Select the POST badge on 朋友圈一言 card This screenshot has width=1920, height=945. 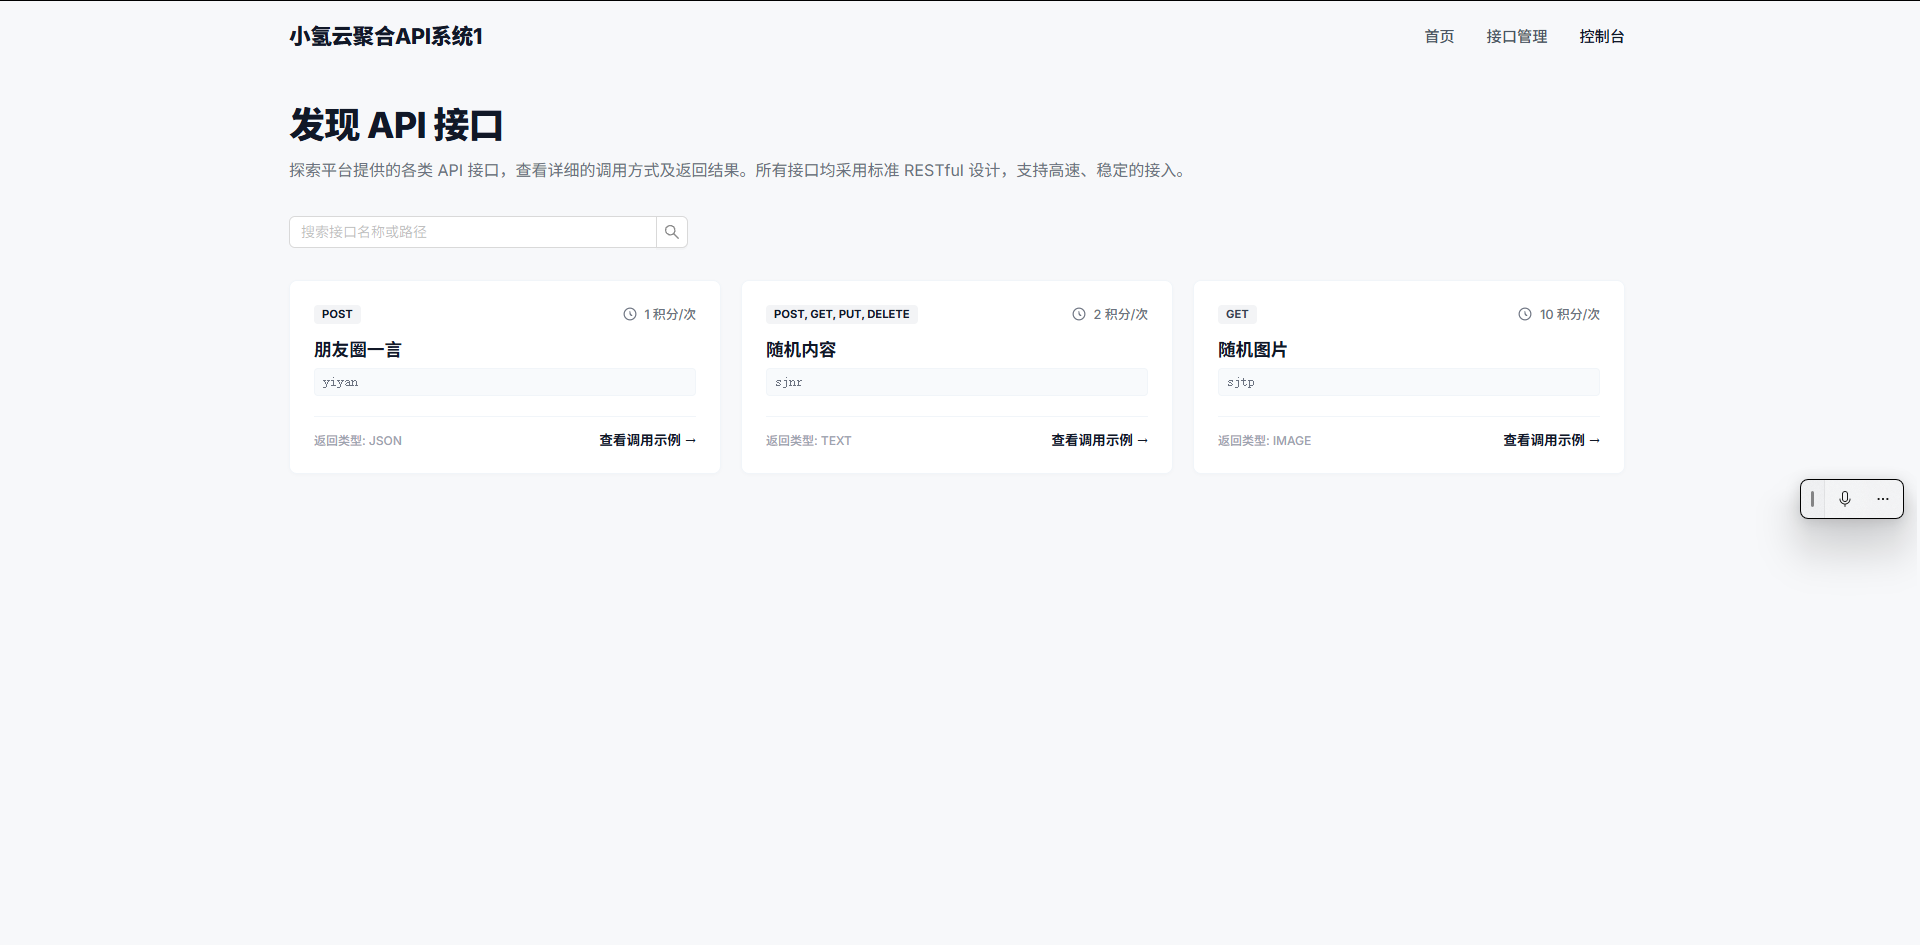coord(337,314)
